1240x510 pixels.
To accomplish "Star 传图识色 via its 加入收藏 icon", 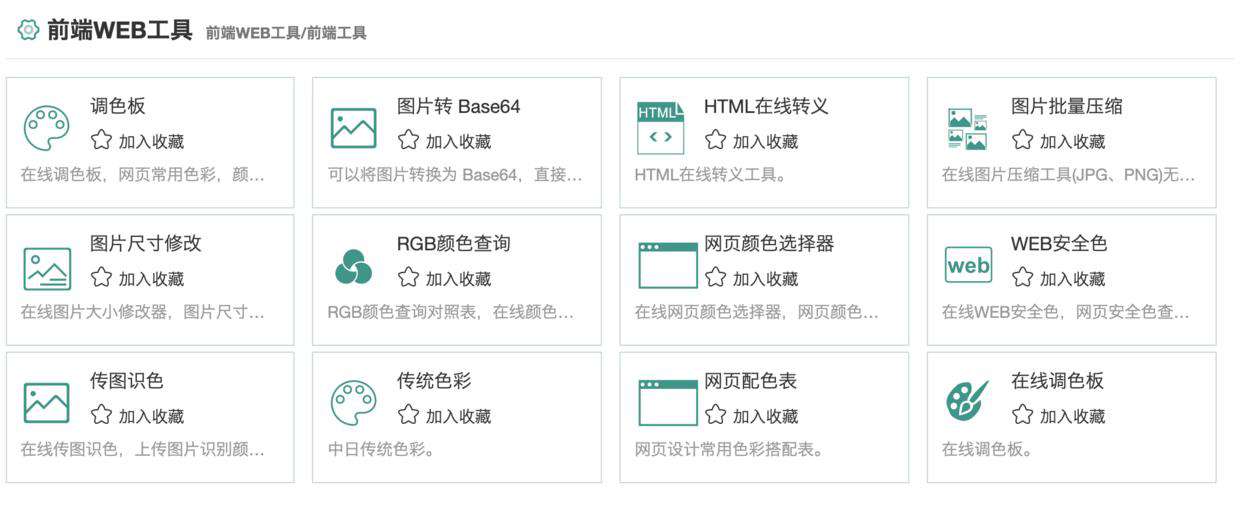I will (101, 415).
